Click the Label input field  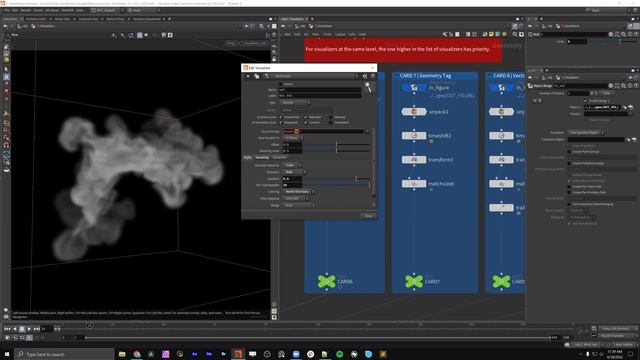coord(320,96)
